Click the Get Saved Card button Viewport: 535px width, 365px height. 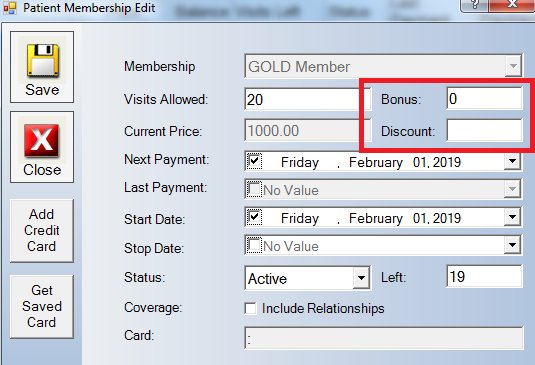[42, 307]
